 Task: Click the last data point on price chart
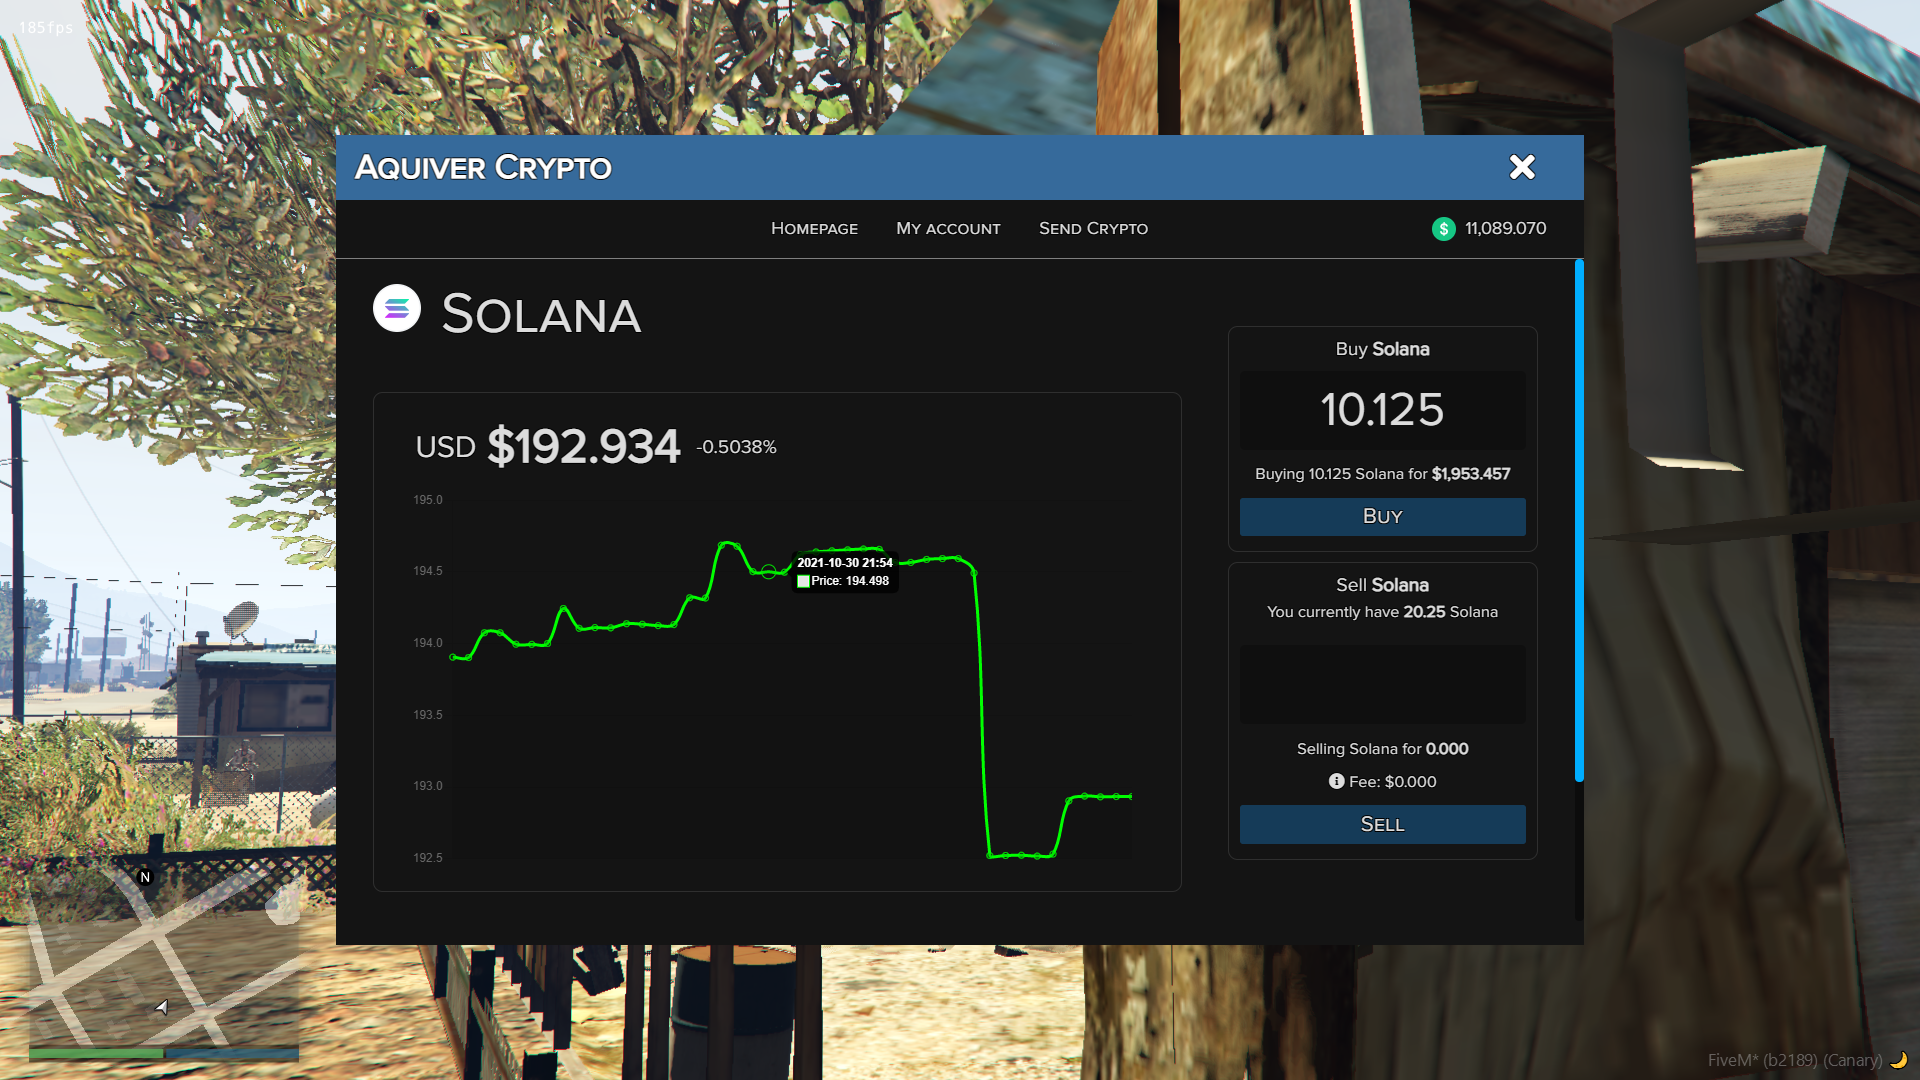[1131, 796]
